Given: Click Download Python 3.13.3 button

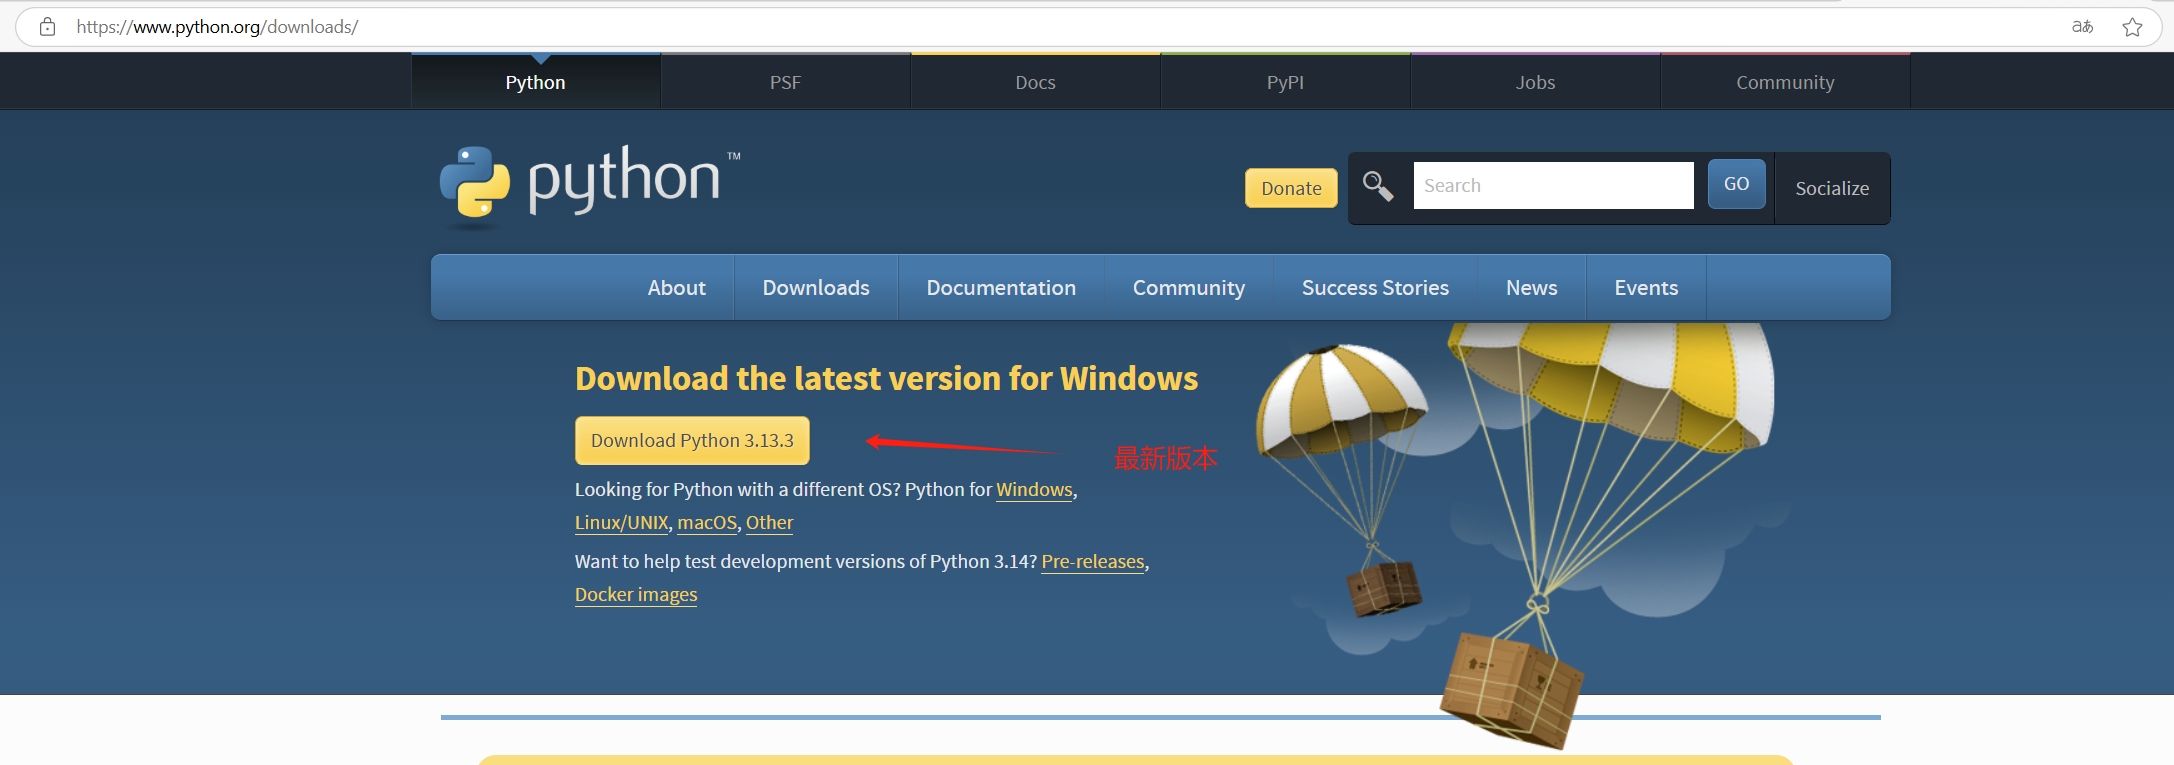Looking at the screenshot, I should [692, 440].
